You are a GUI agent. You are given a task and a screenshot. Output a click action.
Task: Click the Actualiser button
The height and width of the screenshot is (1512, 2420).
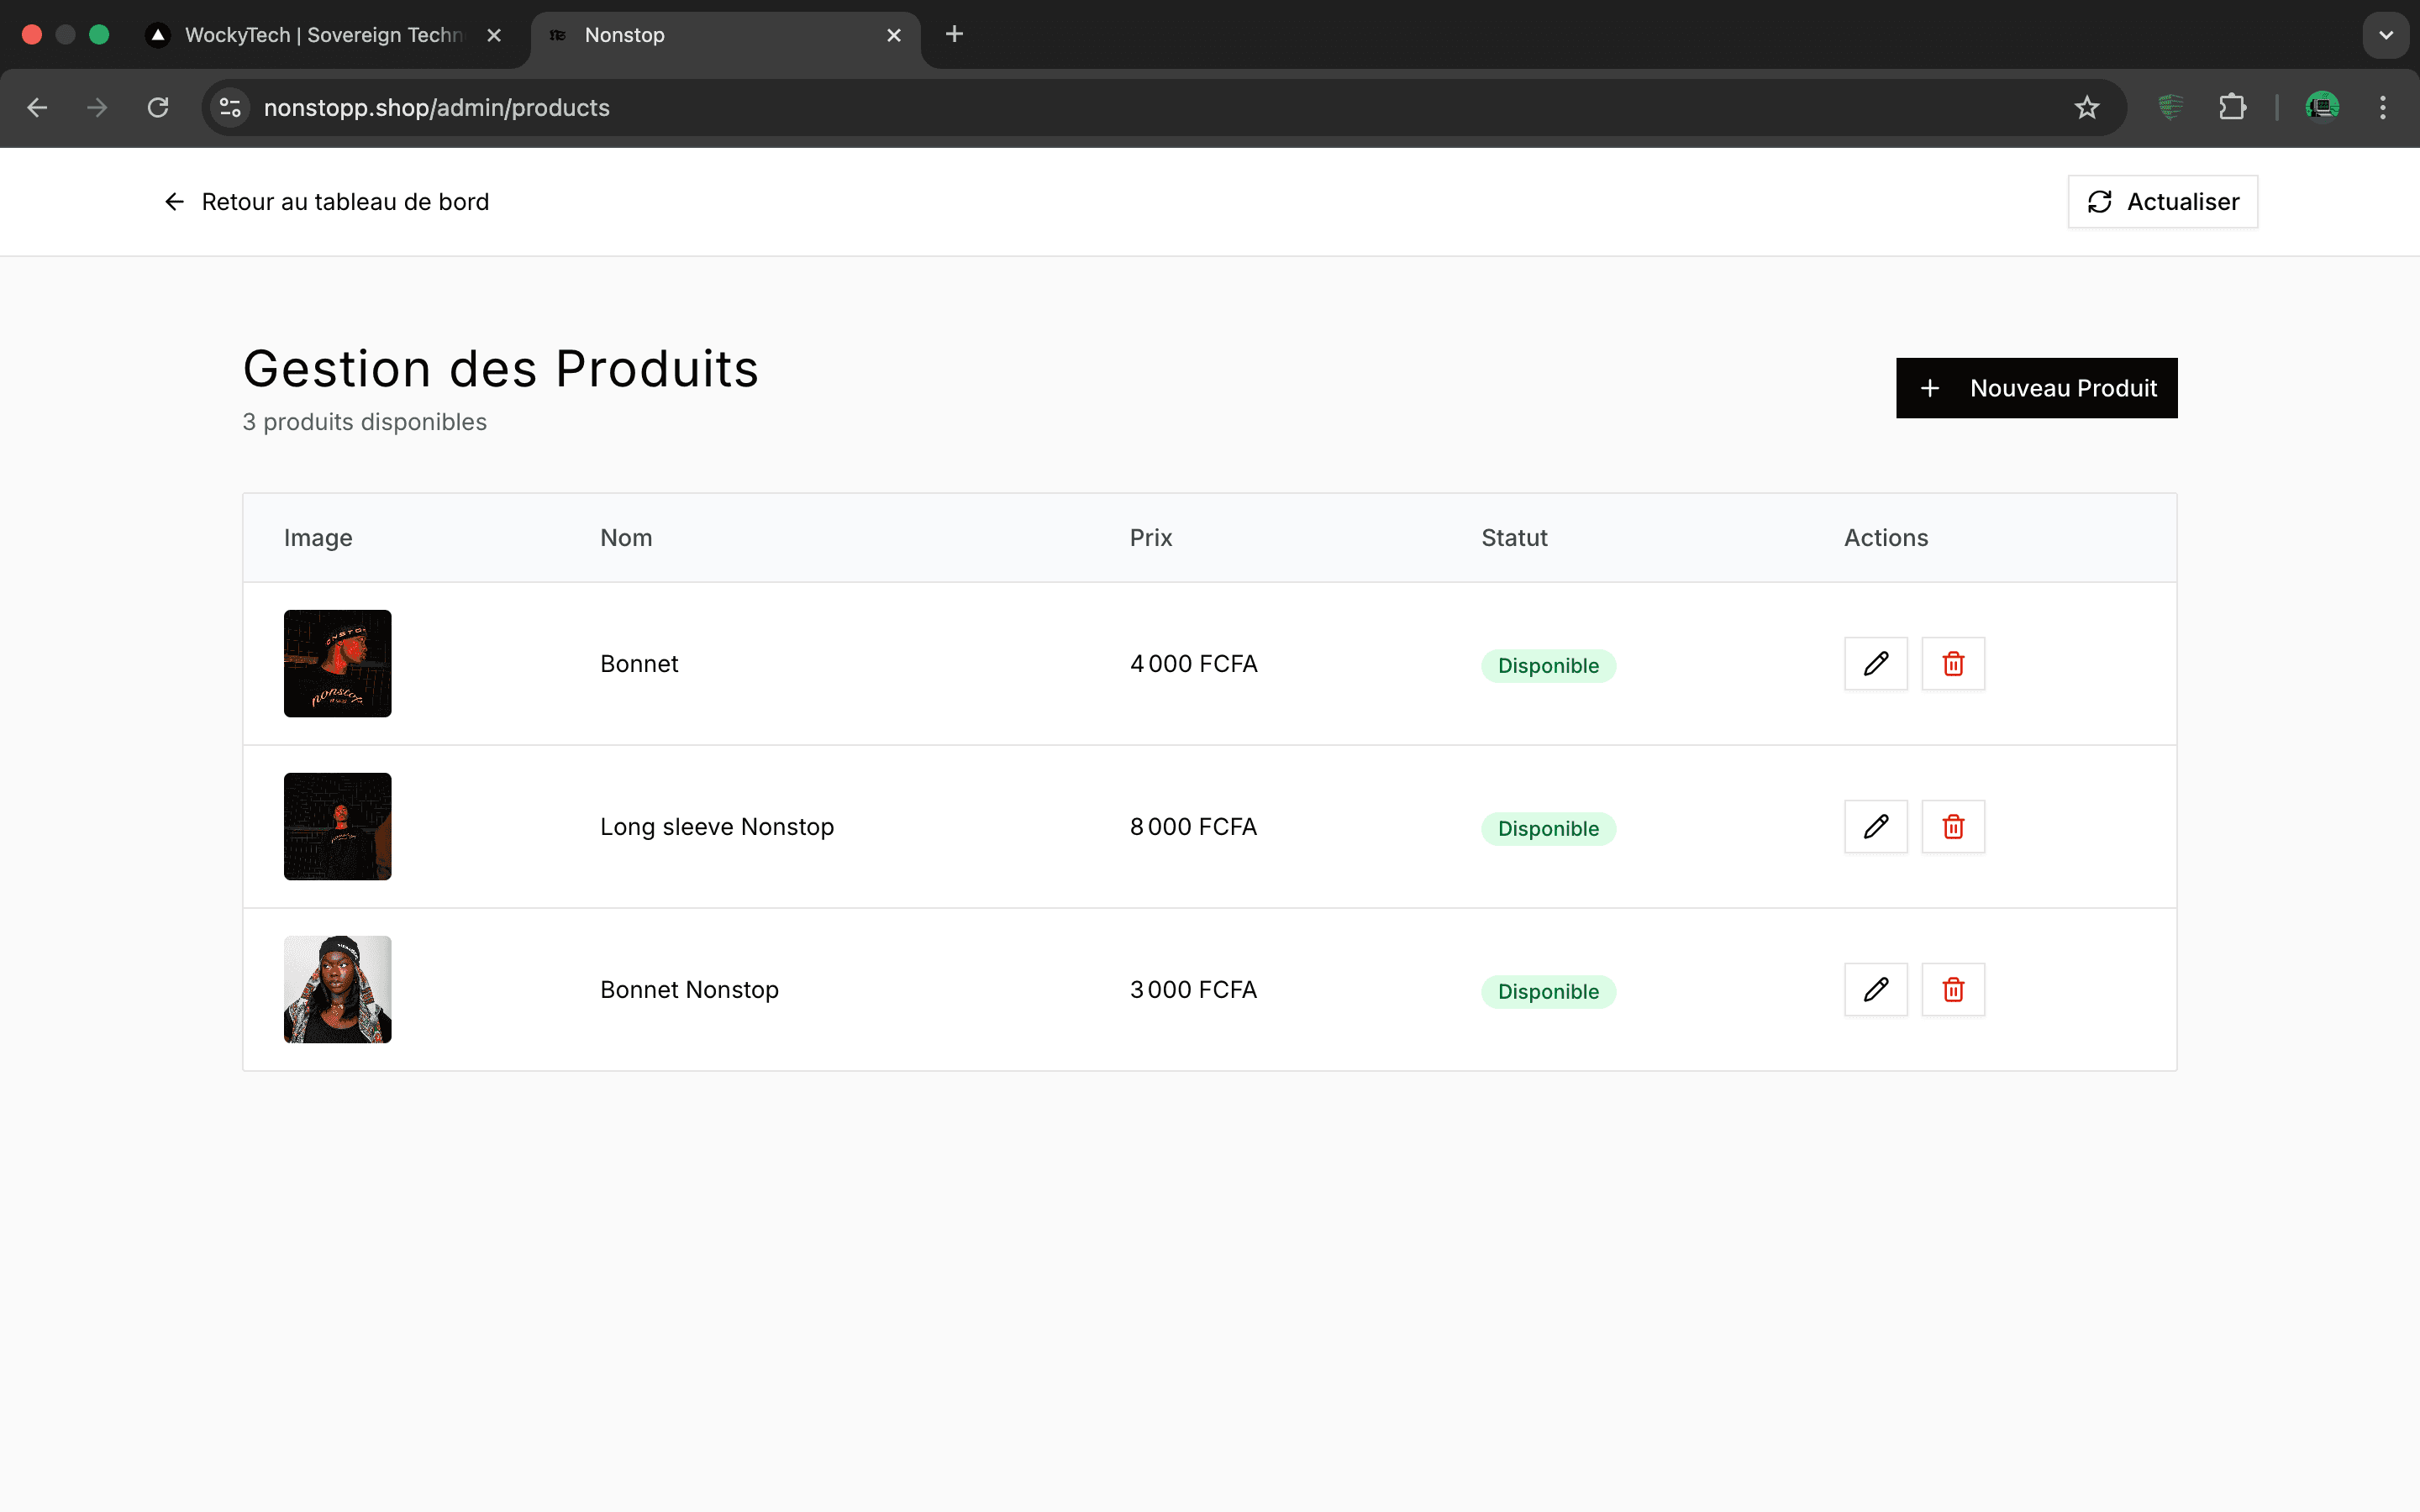[2162, 202]
